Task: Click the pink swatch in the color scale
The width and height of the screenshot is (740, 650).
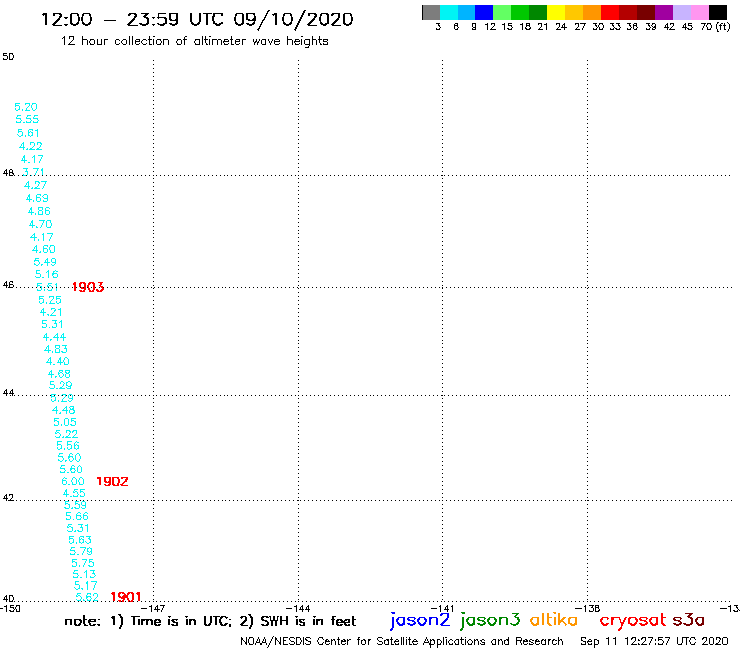Action: point(700,12)
